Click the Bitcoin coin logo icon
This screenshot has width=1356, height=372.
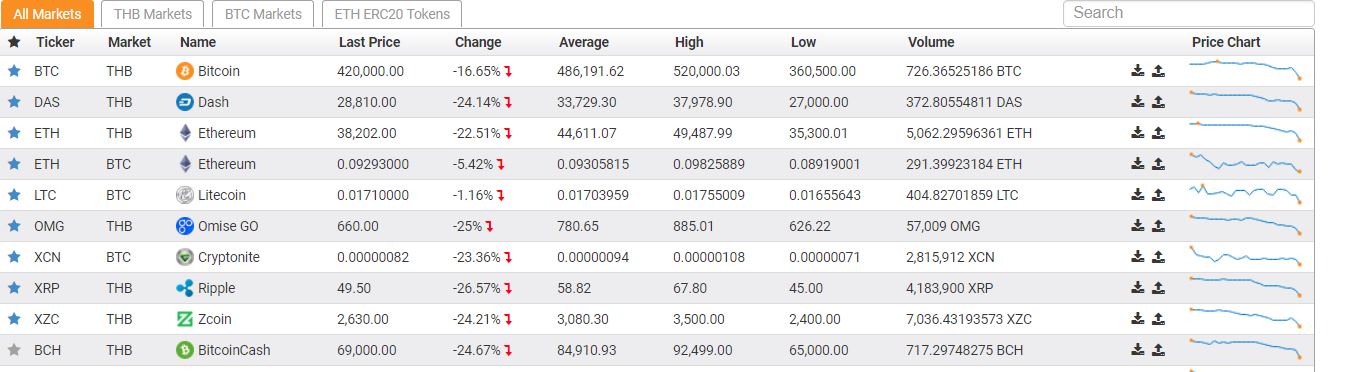184,71
